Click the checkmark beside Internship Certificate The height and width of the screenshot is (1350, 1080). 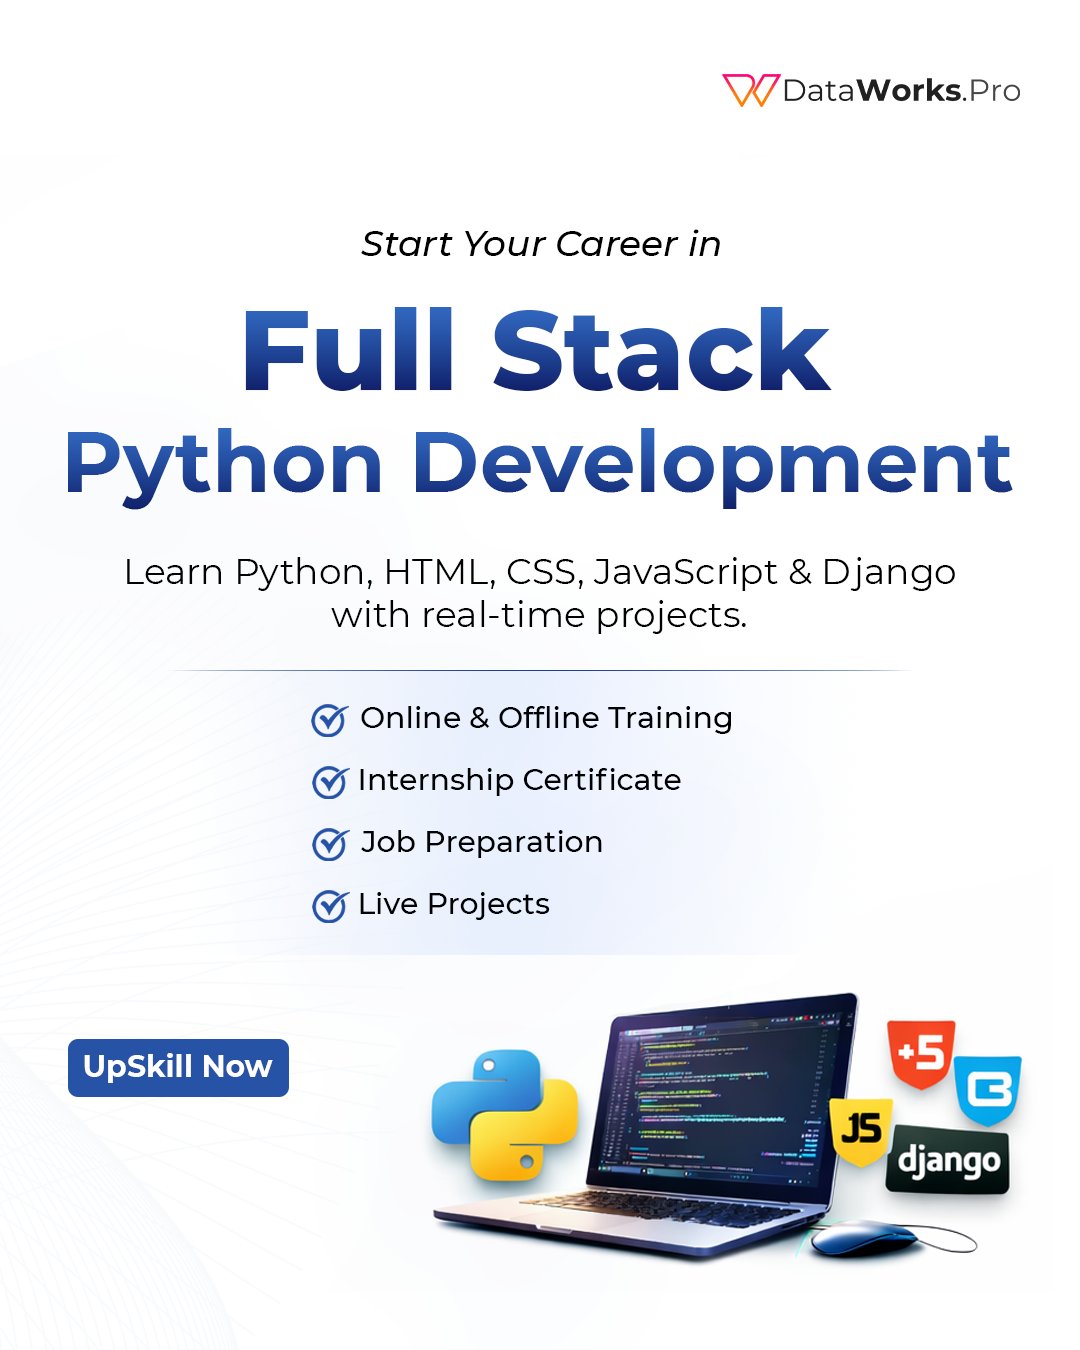pos(329,781)
